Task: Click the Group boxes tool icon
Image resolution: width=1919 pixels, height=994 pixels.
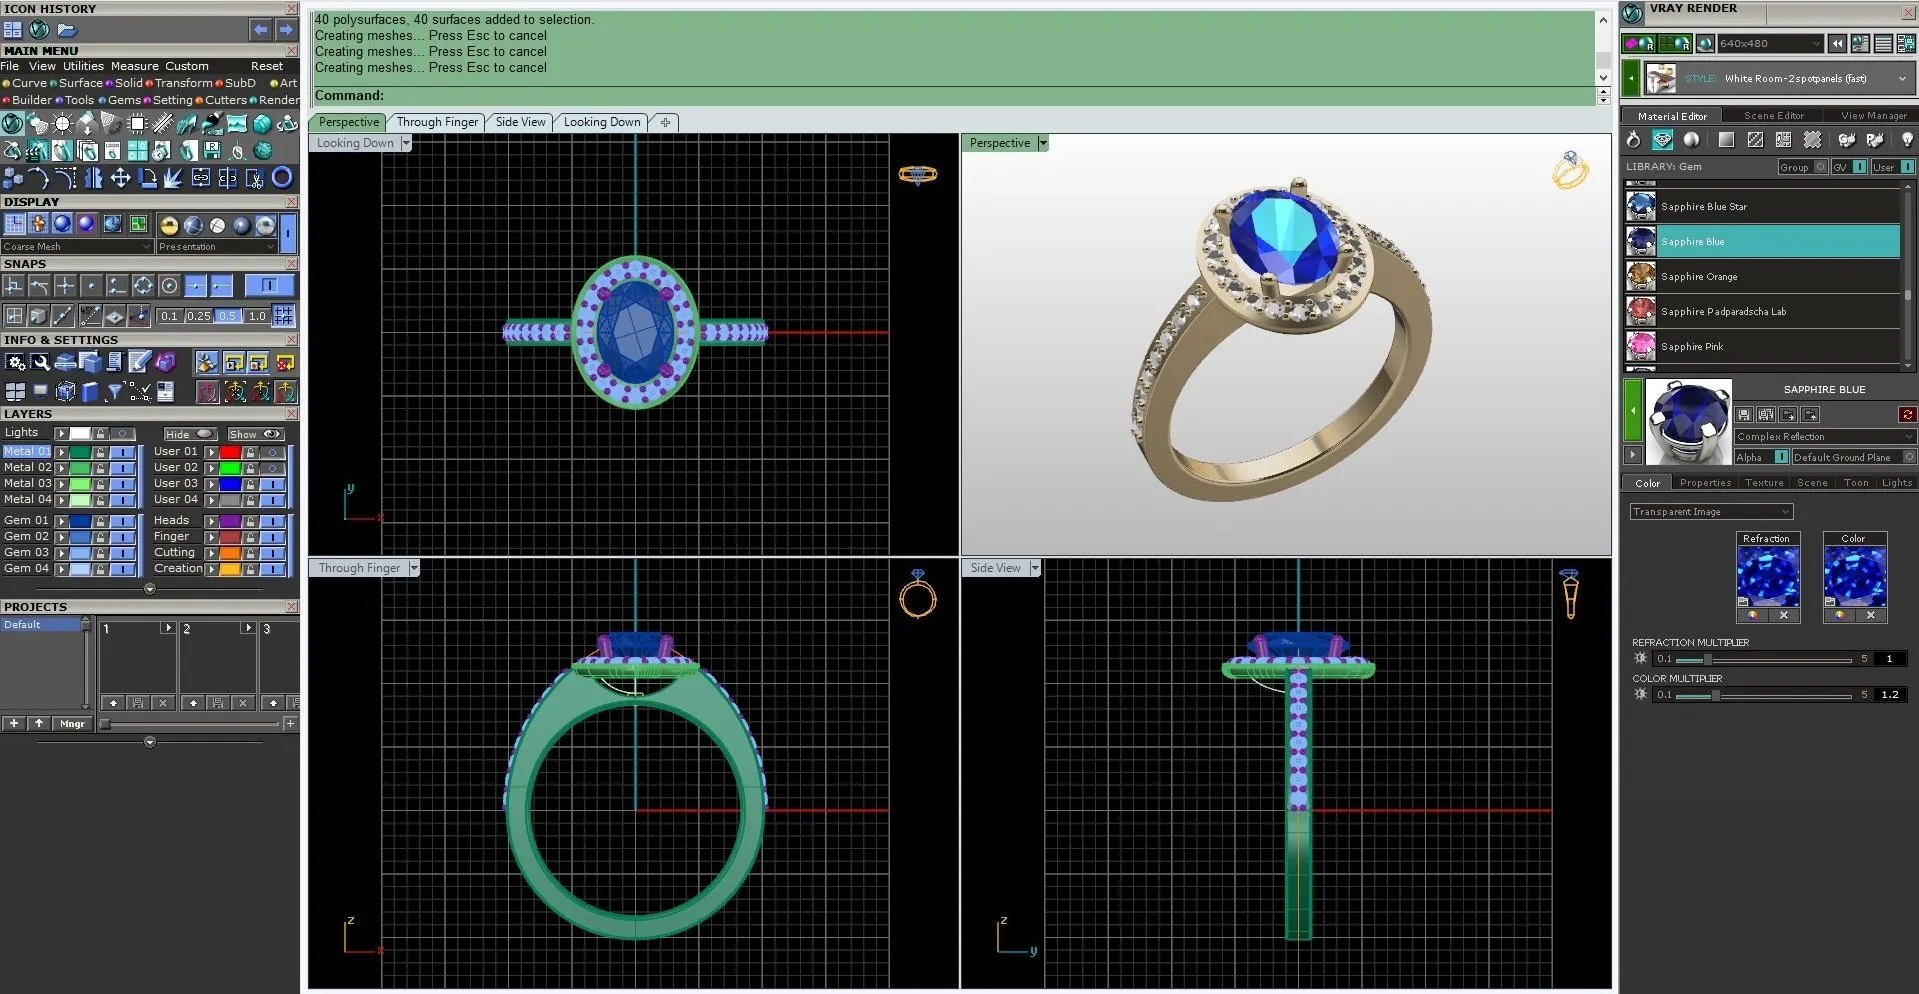Action: point(13,178)
